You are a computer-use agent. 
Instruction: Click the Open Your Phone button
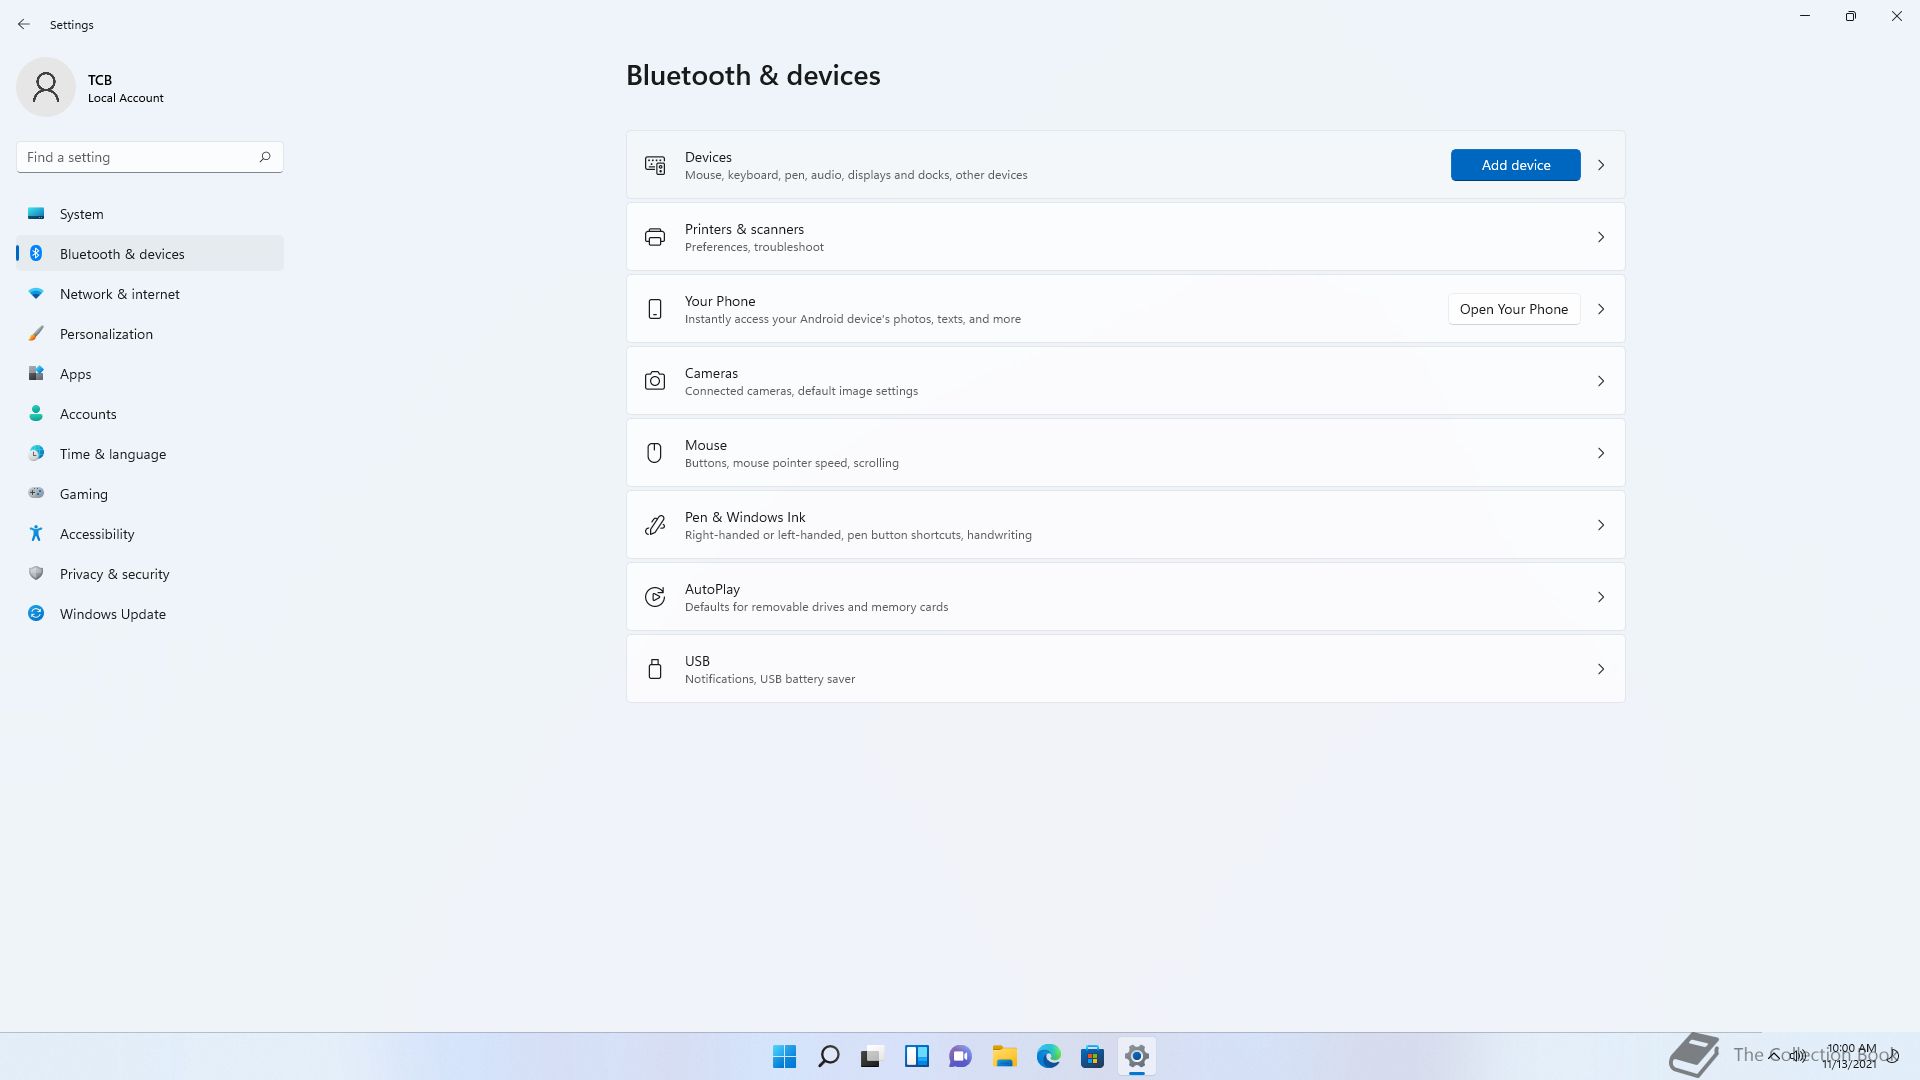point(1514,309)
